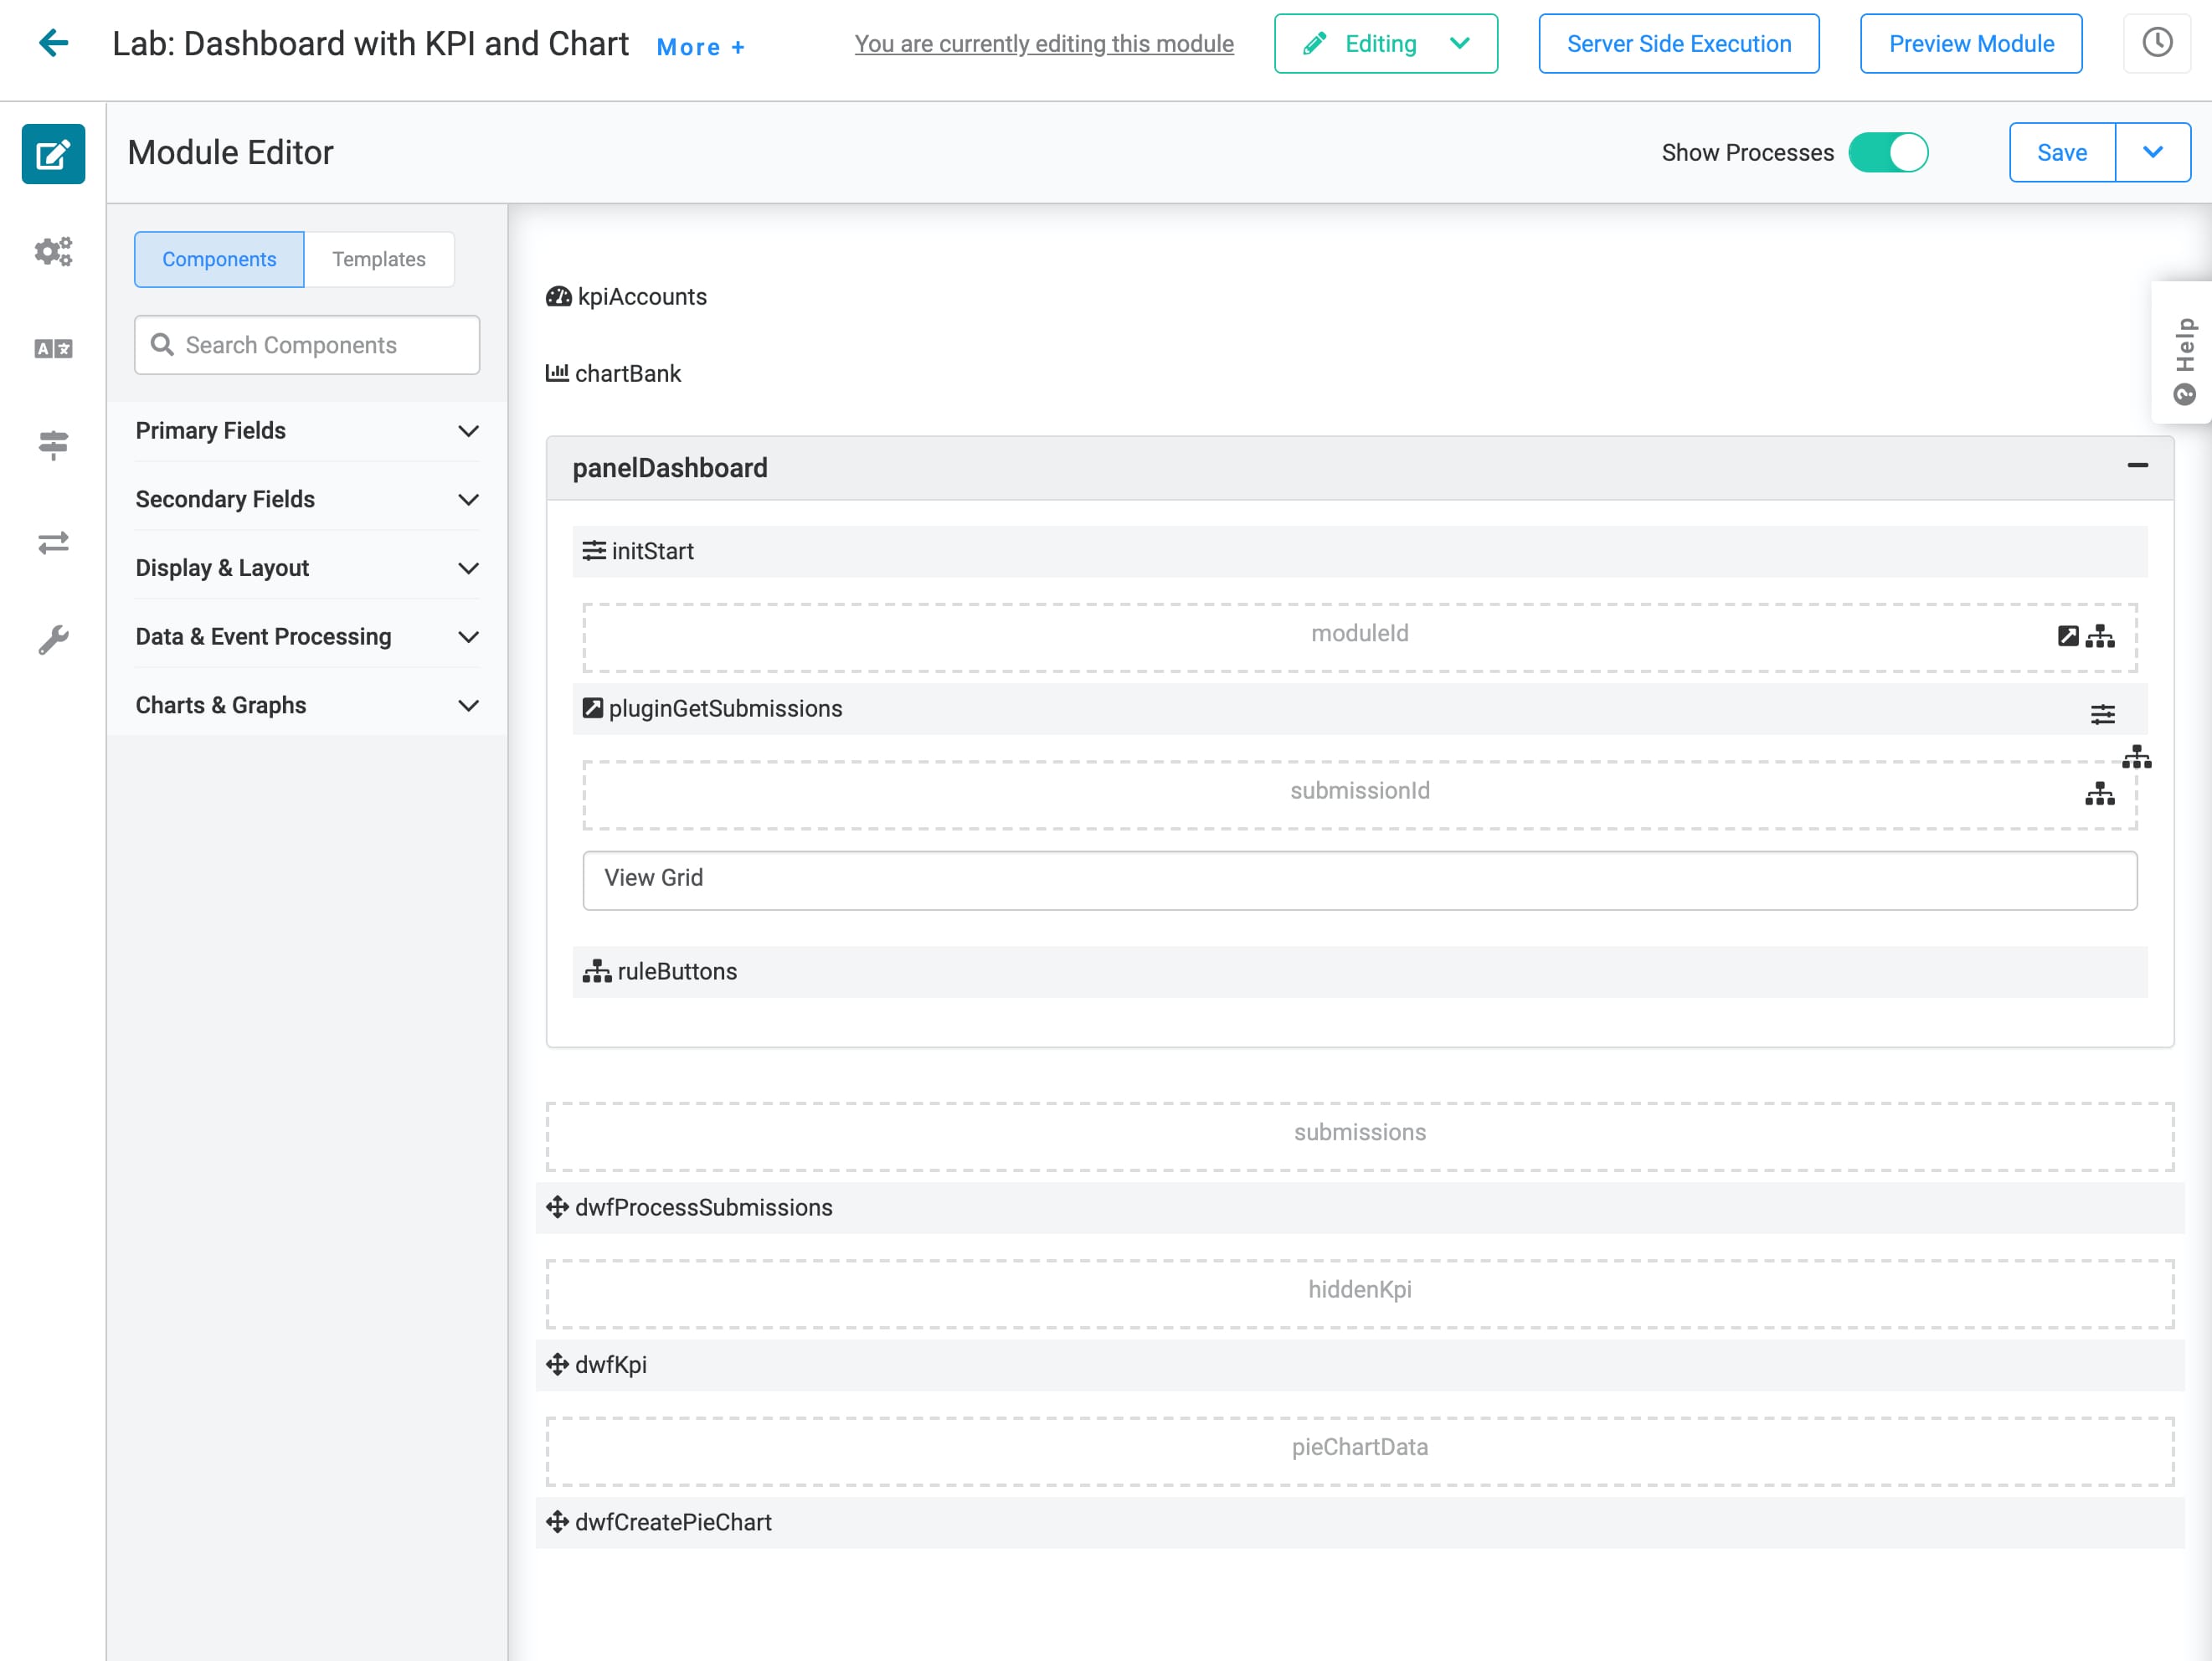This screenshot has height=1661, width=2212.
Task: Click the ruleButtons decisions icon
Action: coord(597,971)
